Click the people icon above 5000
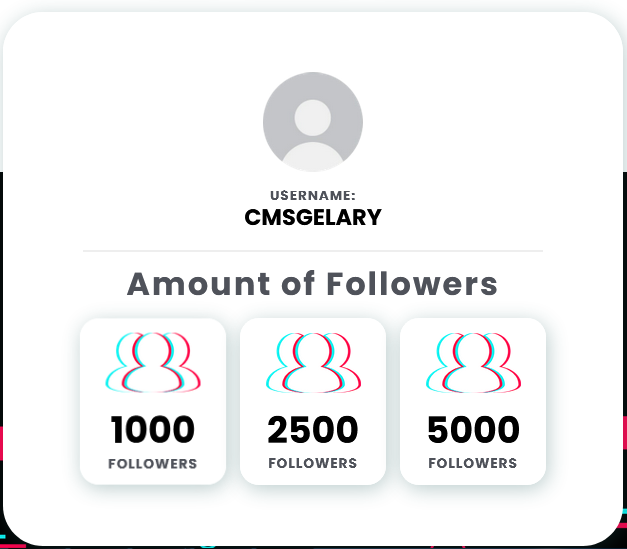The height and width of the screenshot is (549, 627). coord(473,362)
